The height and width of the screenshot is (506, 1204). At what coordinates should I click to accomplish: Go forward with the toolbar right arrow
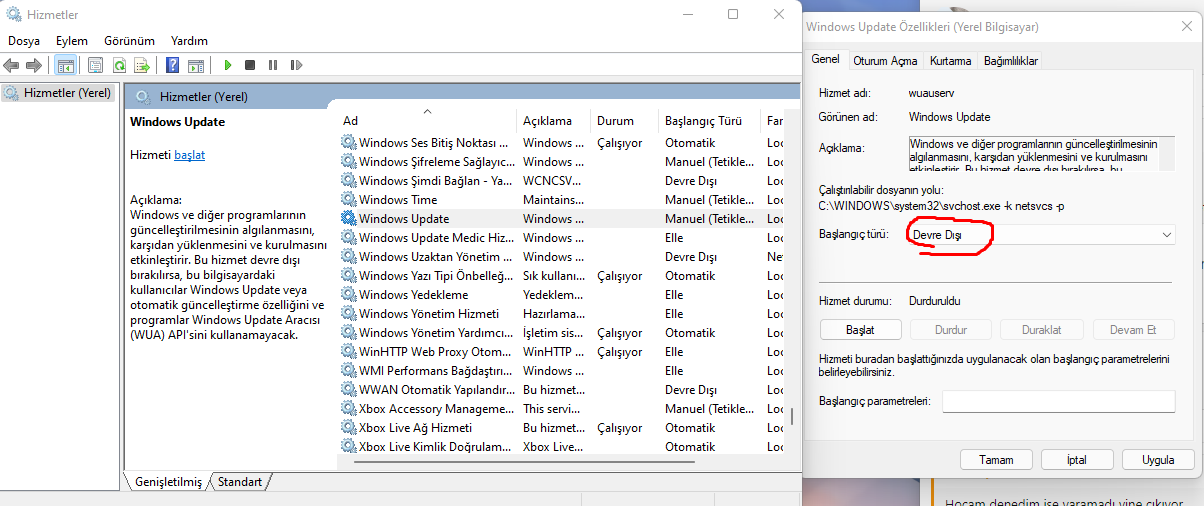[33, 65]
